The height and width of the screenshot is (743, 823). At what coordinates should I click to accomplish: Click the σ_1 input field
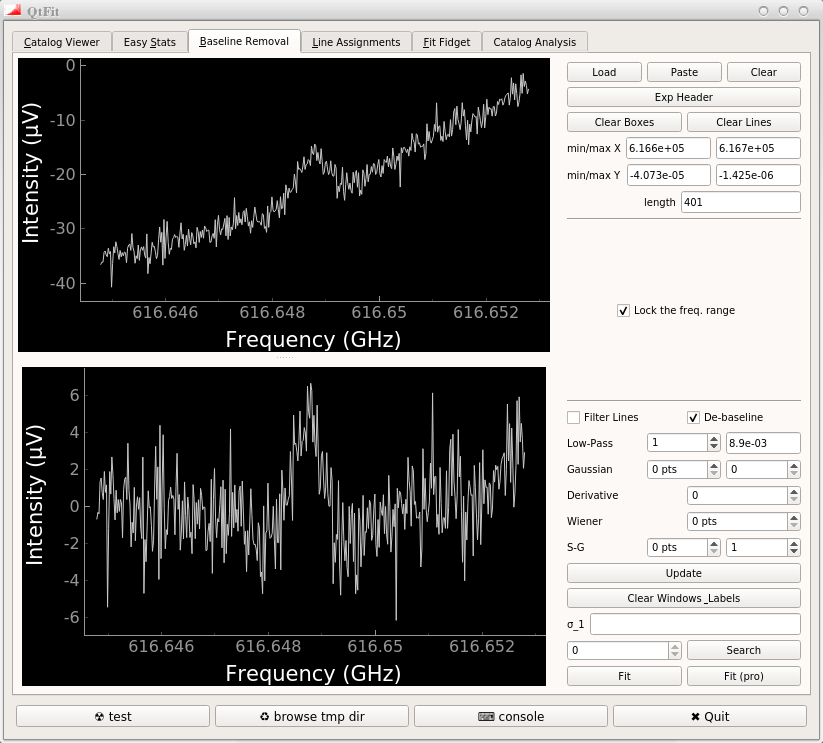[x=695, y=624]
